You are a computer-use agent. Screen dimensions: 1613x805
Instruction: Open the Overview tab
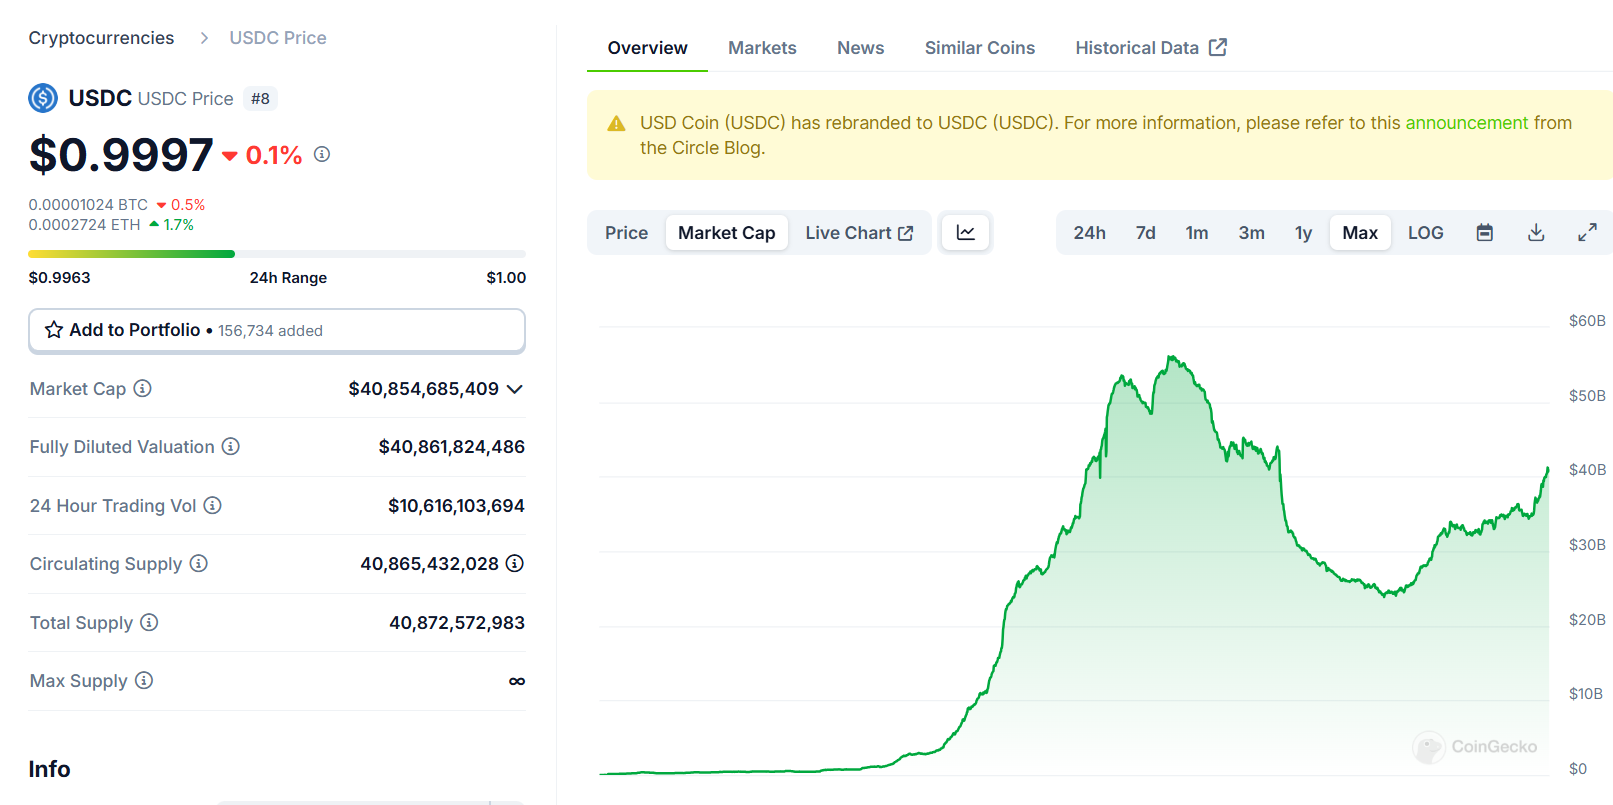point(647,48)
